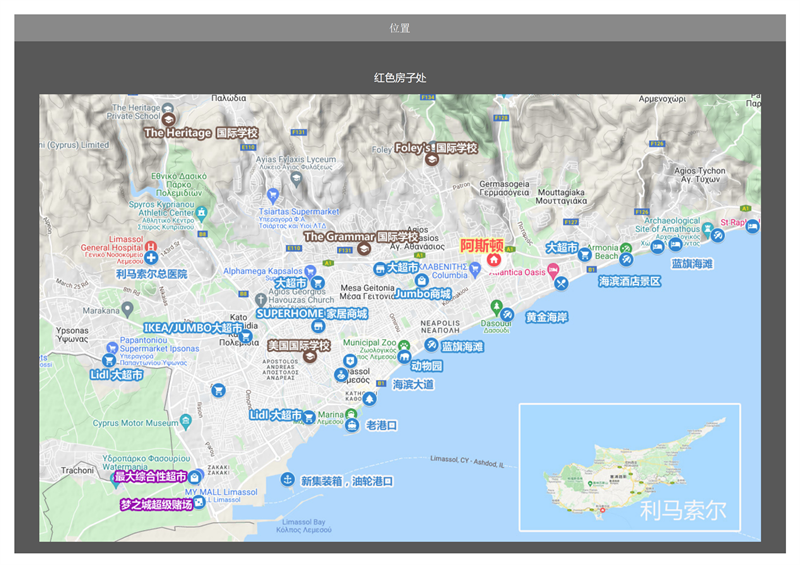
Task: Click the green Municipal Zoo paw marker
Action: click(x=404, y=346)
